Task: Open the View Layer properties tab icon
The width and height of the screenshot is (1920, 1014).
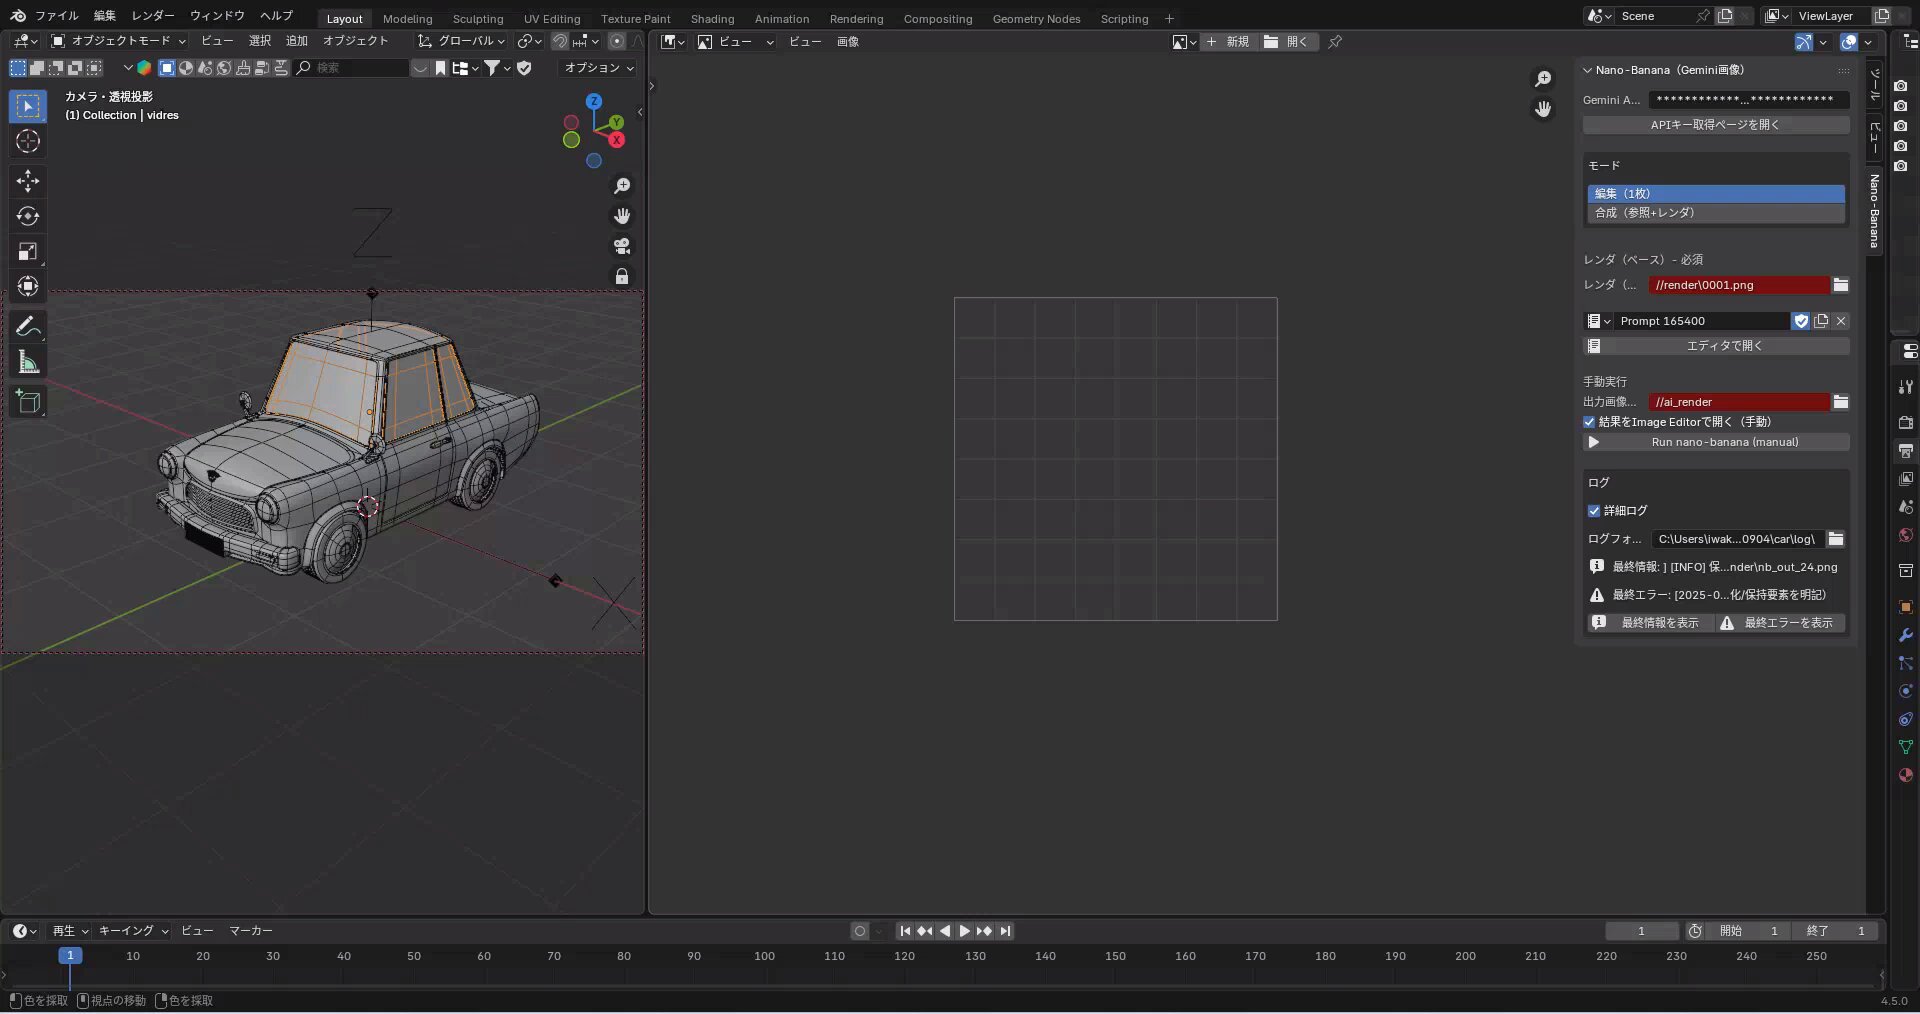Action: 1905,479
